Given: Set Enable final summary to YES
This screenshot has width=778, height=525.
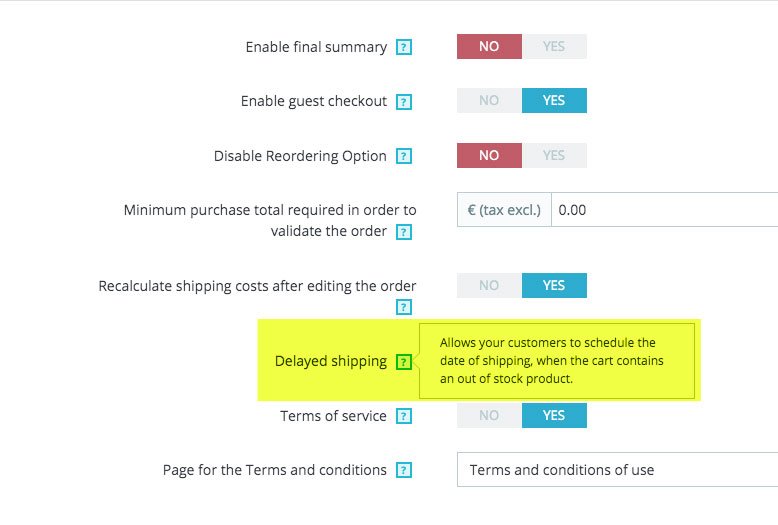Looking at the screenshot, I should click(x=554, y=47).
